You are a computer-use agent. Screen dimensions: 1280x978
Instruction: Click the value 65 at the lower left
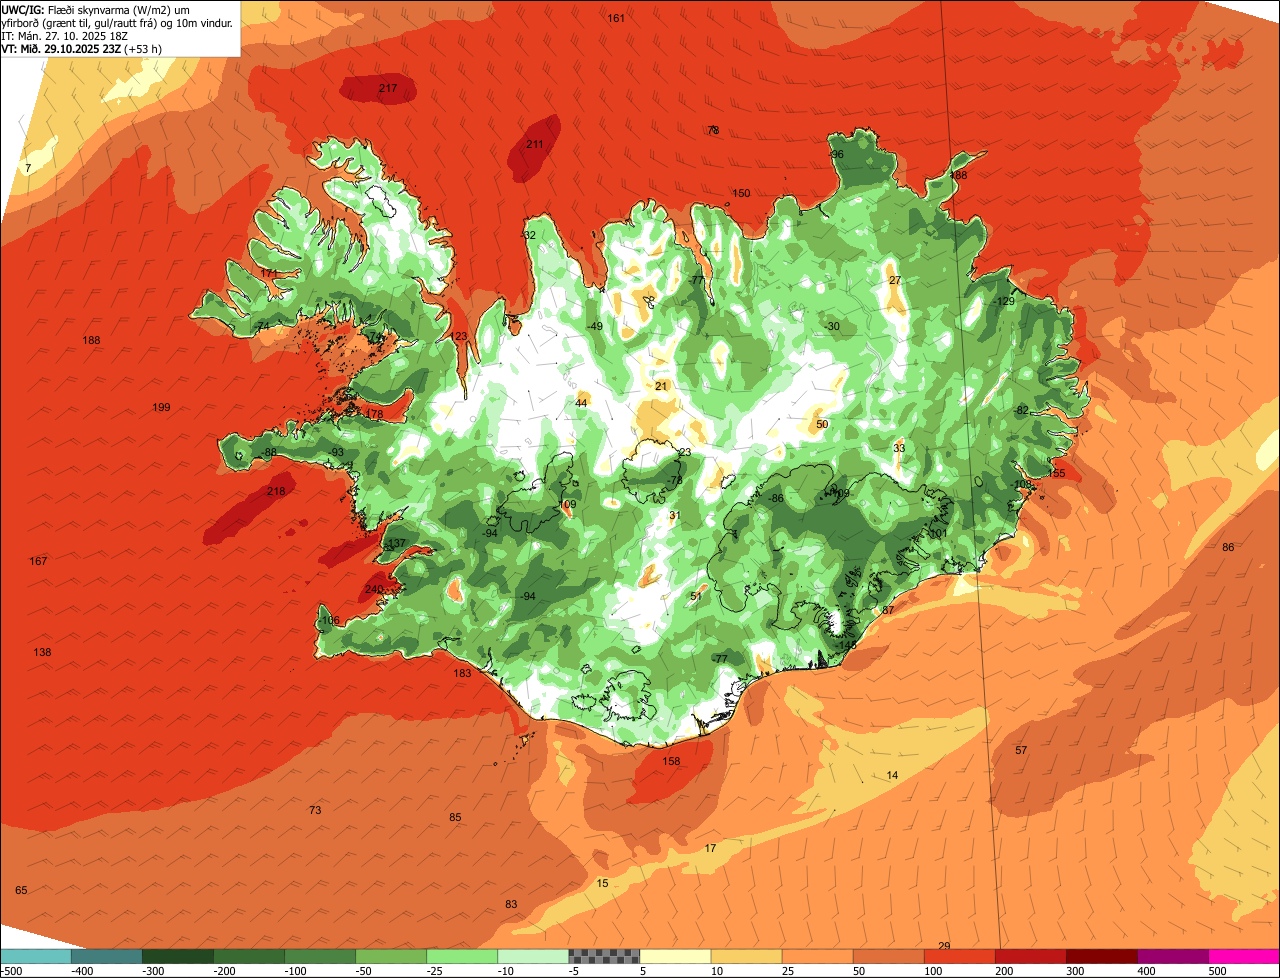21,890
